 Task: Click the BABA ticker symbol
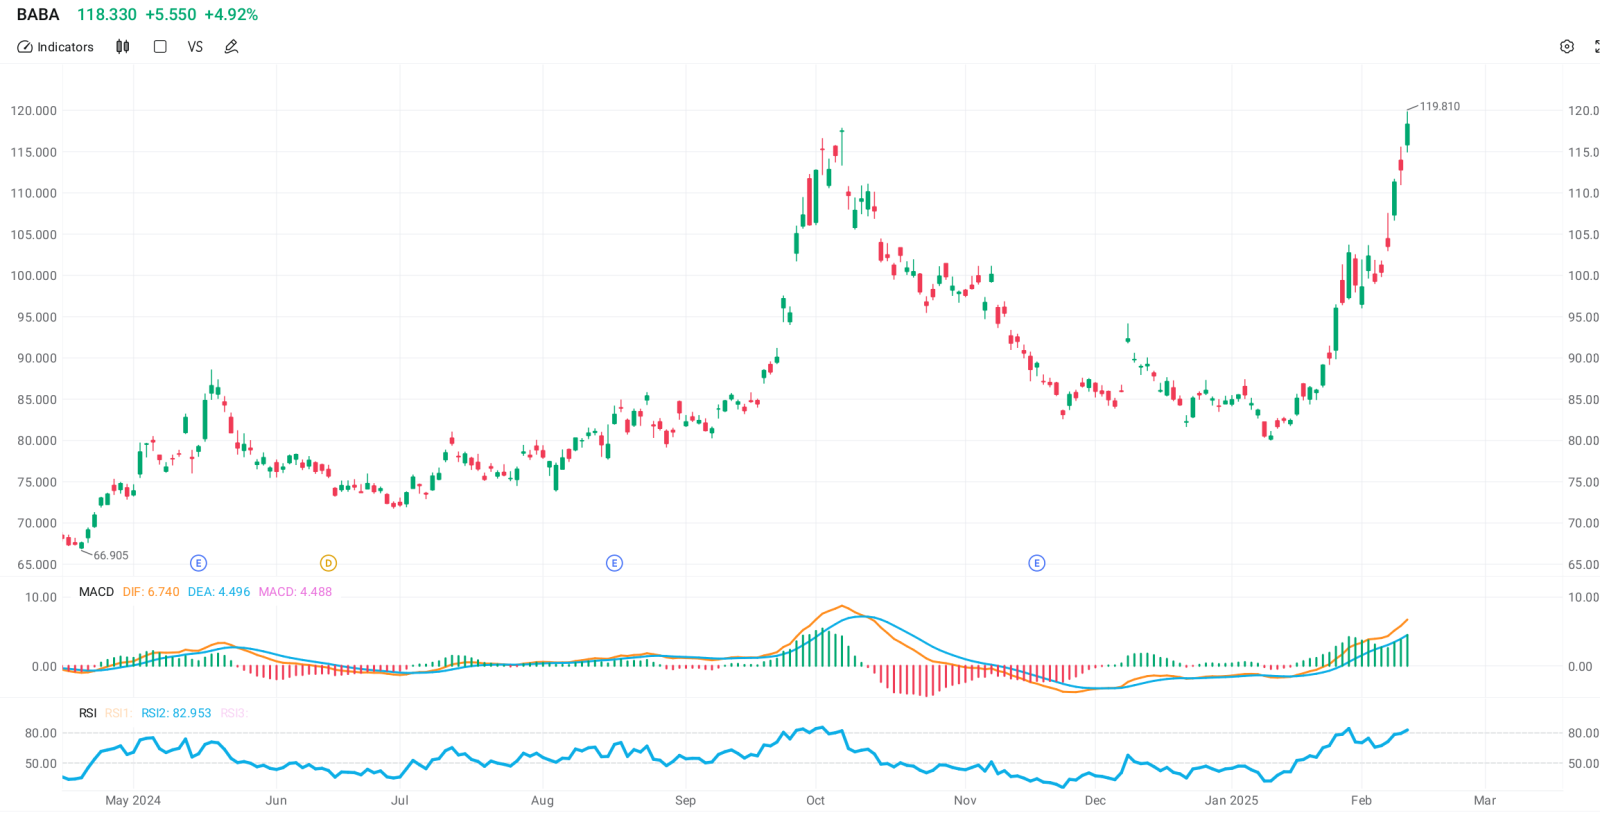38,15
